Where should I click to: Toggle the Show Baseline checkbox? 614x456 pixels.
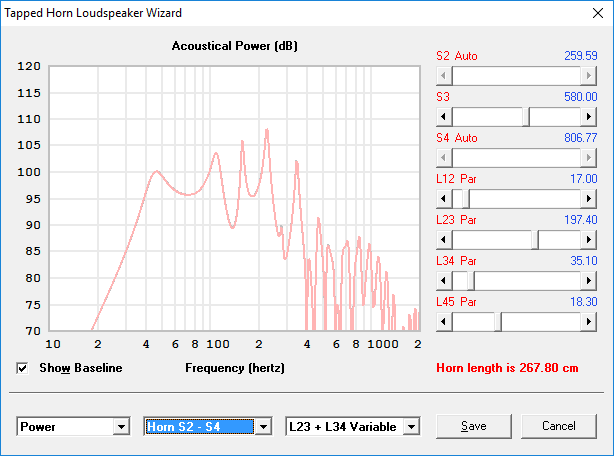[x=22, y=368]
